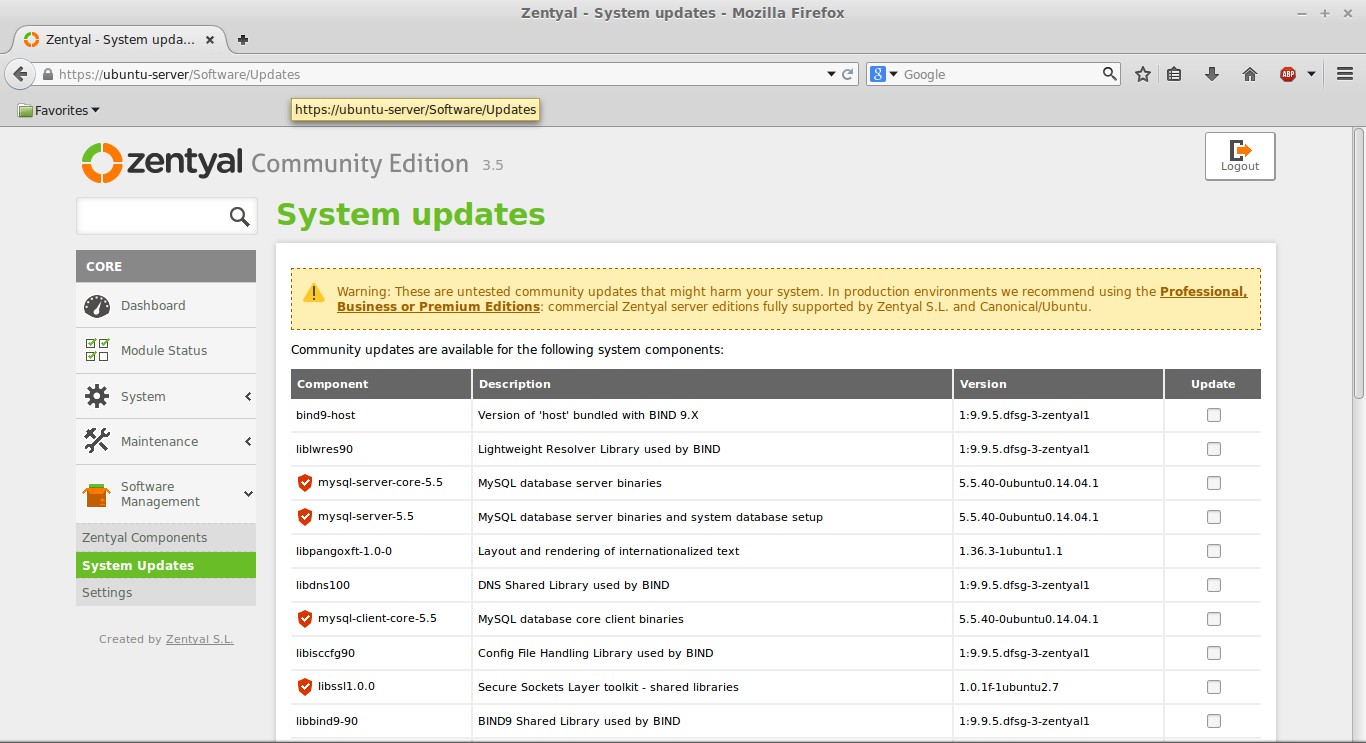Click the Module Status sidebar icon
1366x743 pixels.
pyautogui.click(x=96, y=350)
